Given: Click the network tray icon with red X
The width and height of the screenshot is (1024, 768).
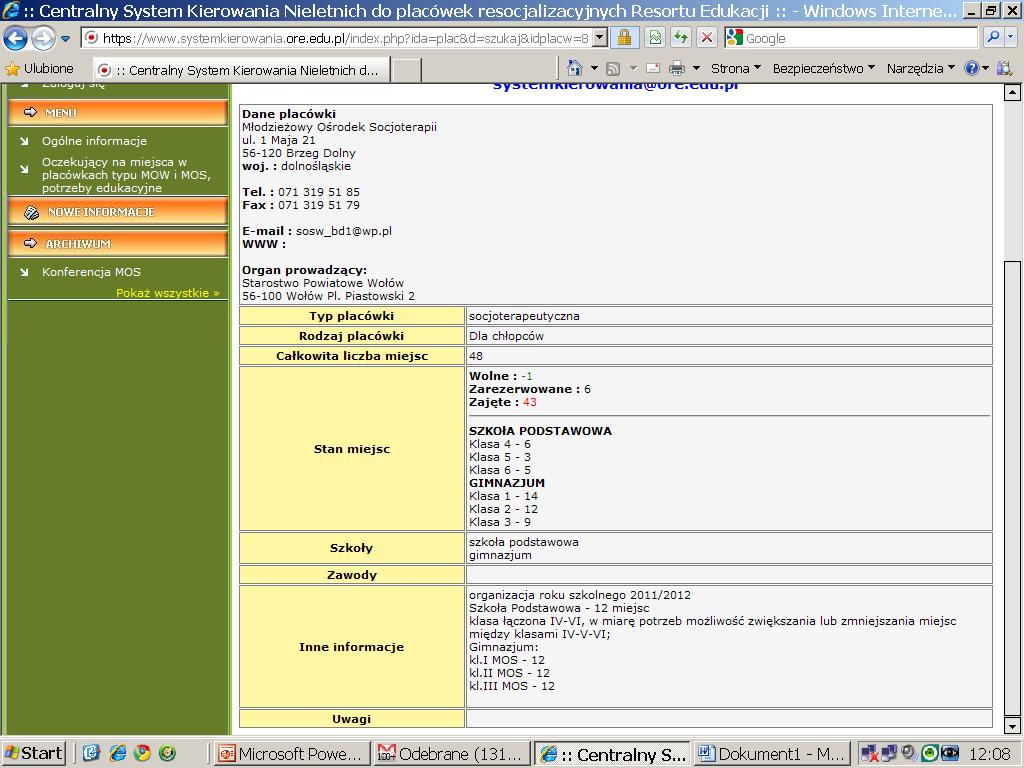Looking at the screenshot, I should point(869,754).
